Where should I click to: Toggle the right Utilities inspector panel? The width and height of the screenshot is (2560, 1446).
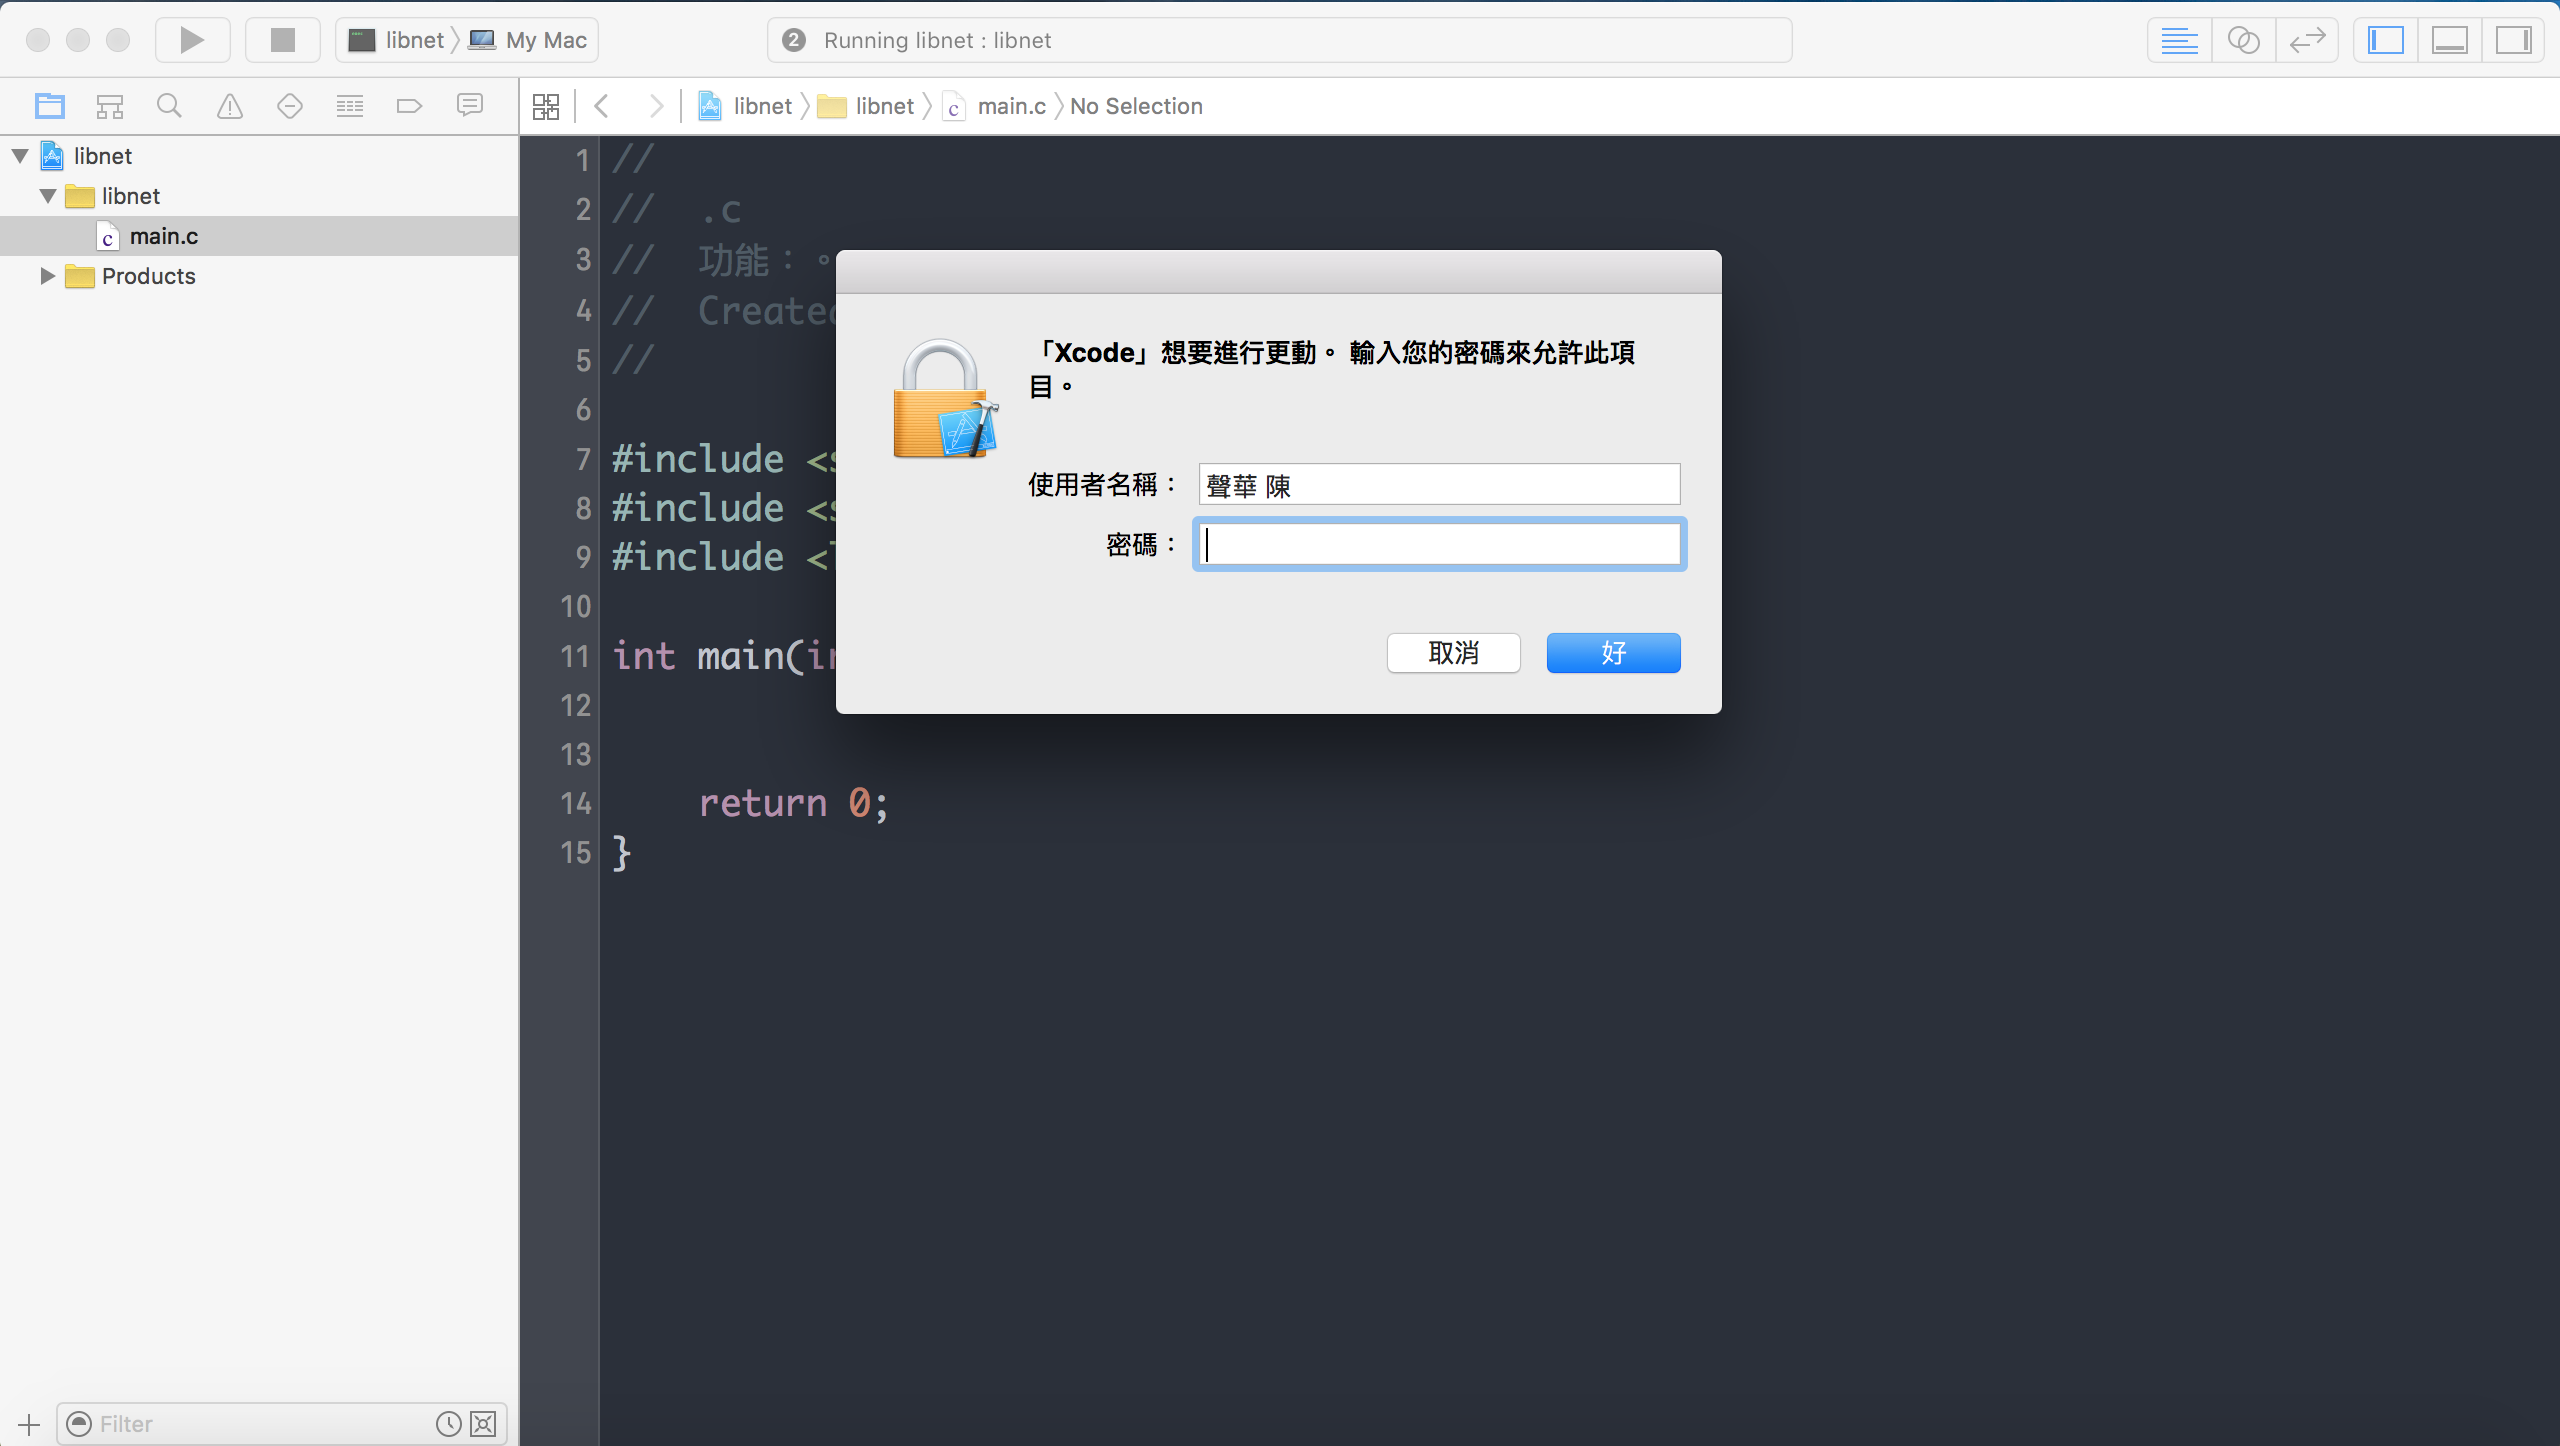tap(2513, 40)
